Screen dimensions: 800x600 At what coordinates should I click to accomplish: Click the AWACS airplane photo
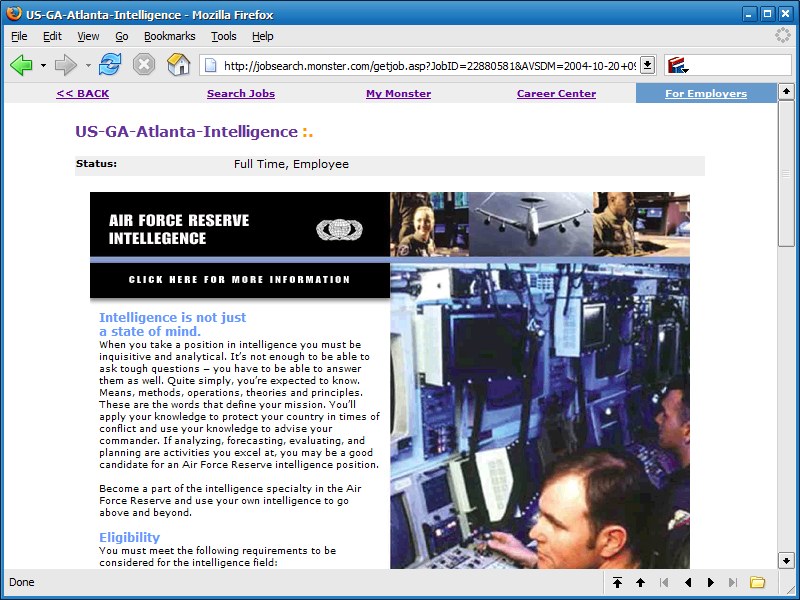point(531,224)
